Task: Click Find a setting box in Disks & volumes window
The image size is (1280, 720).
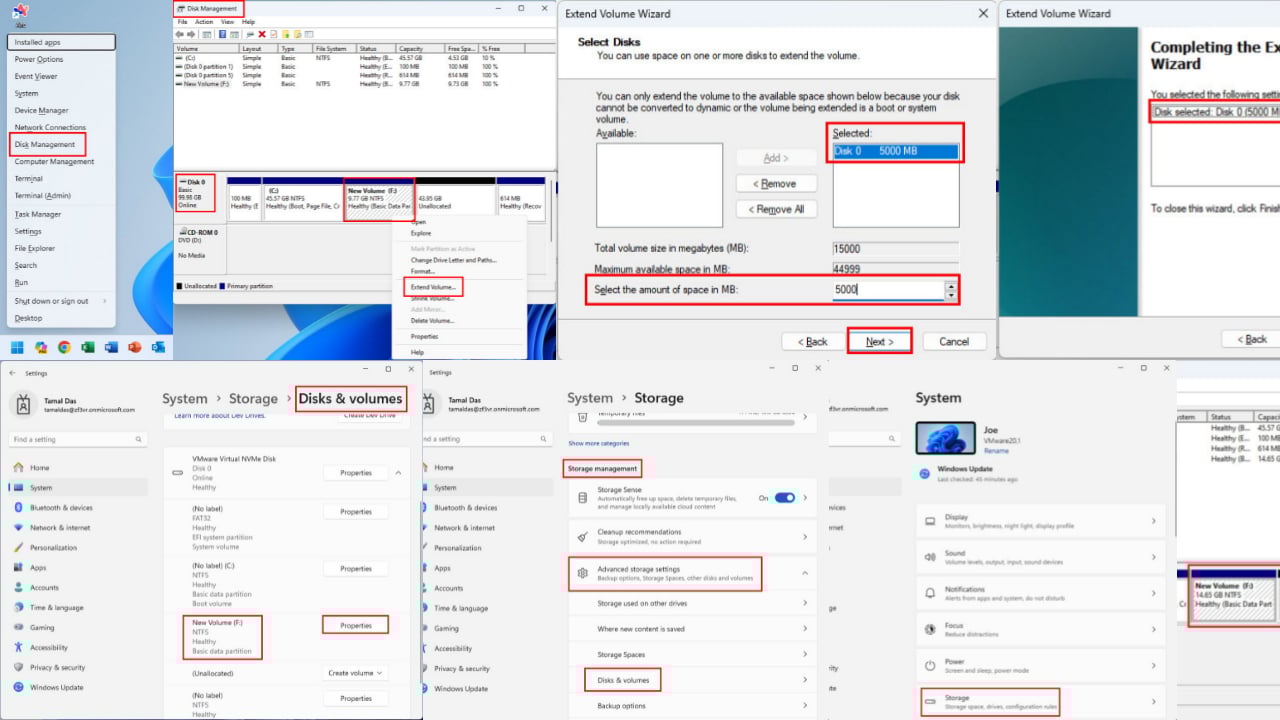Action: [x=78, y=439]
